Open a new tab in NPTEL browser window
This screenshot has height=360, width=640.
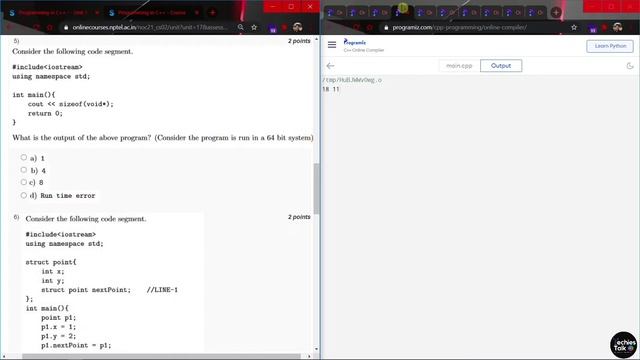[212, 13]
